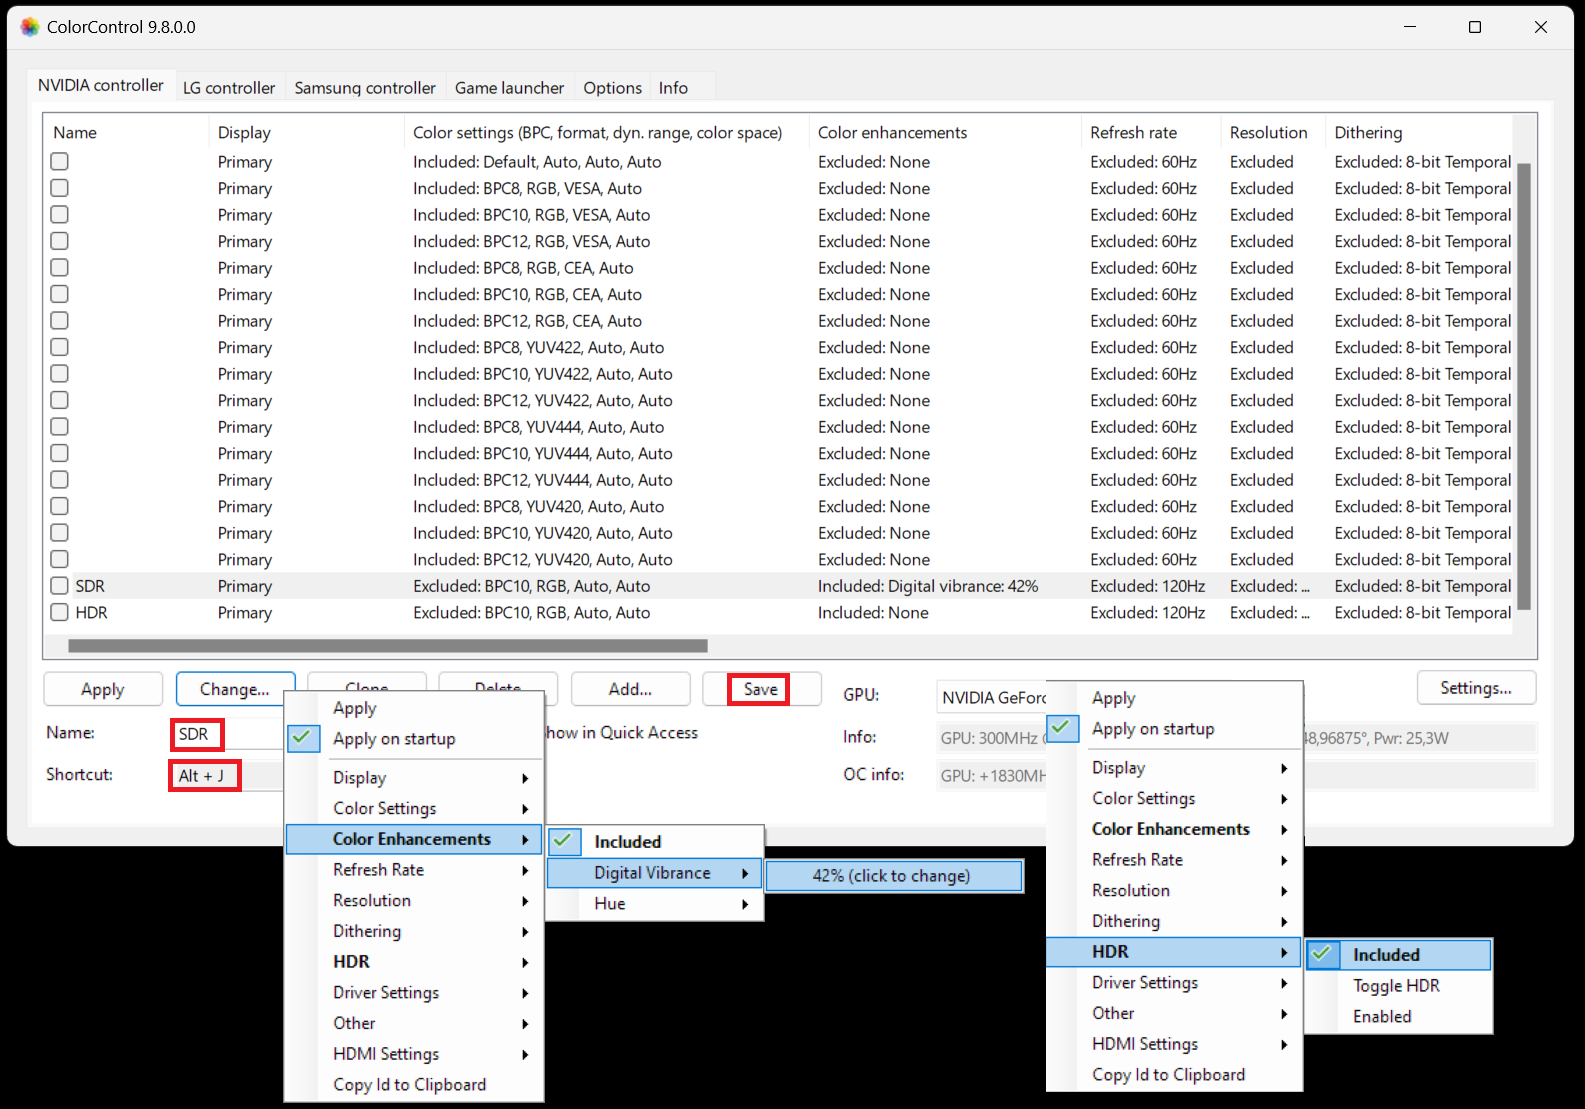The height and width of the screenshot is (1109, 1585).
Task: Open Driver Settings in left menu
Action: 414,992
